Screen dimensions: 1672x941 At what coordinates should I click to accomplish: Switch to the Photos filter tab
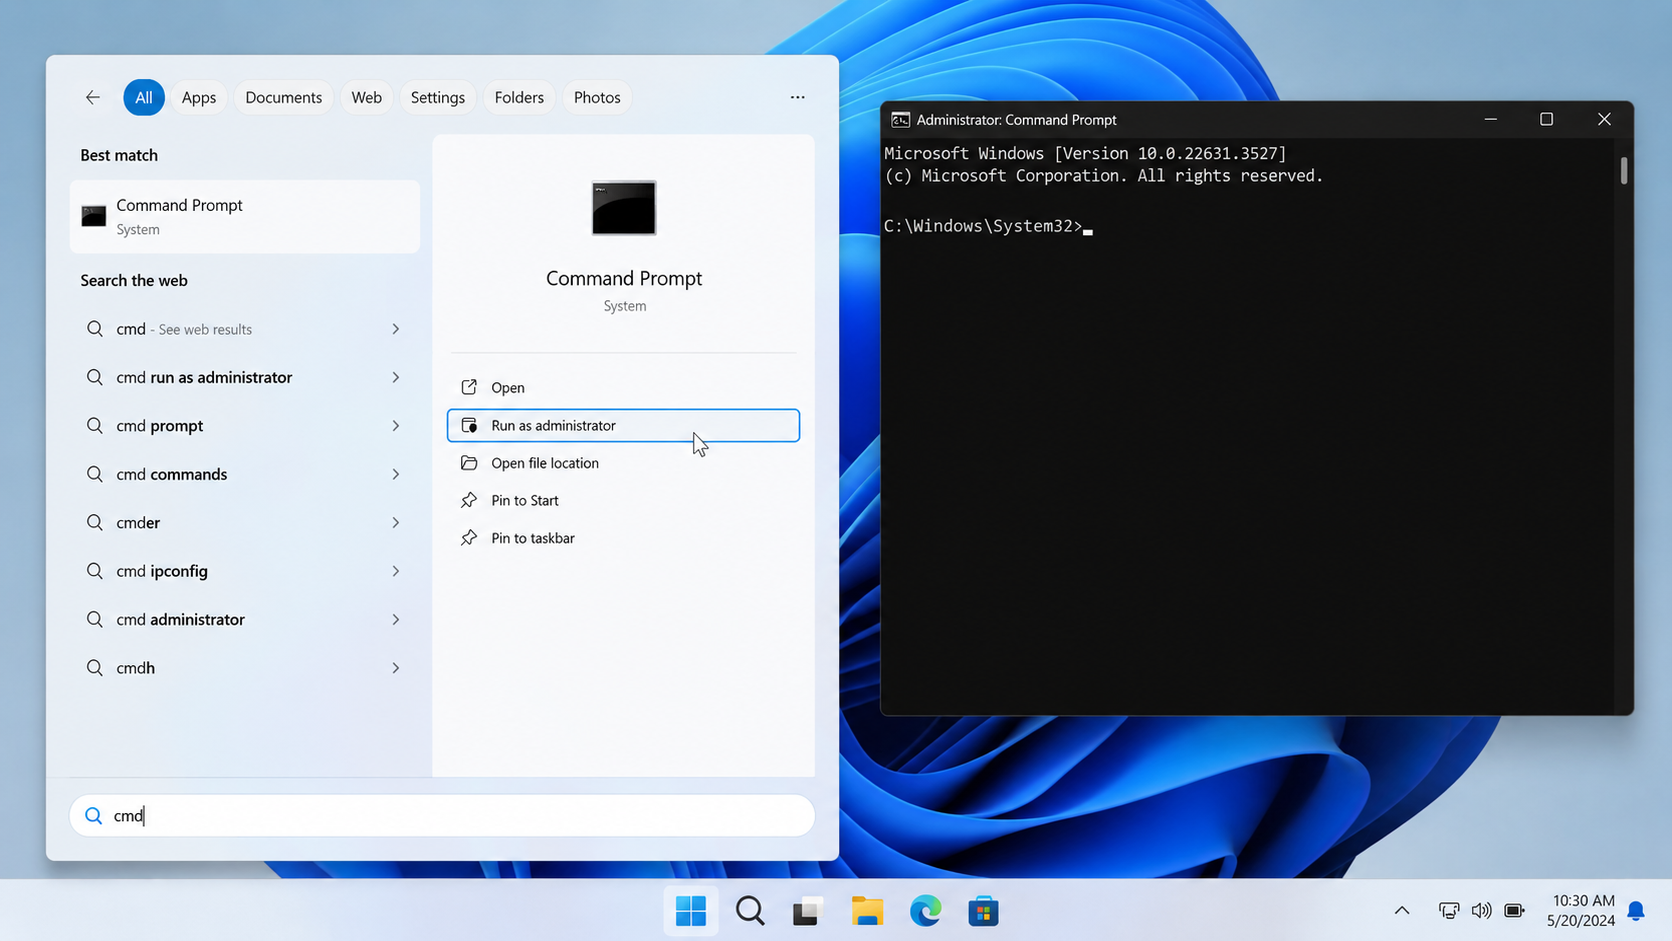(x=597, y=97)
